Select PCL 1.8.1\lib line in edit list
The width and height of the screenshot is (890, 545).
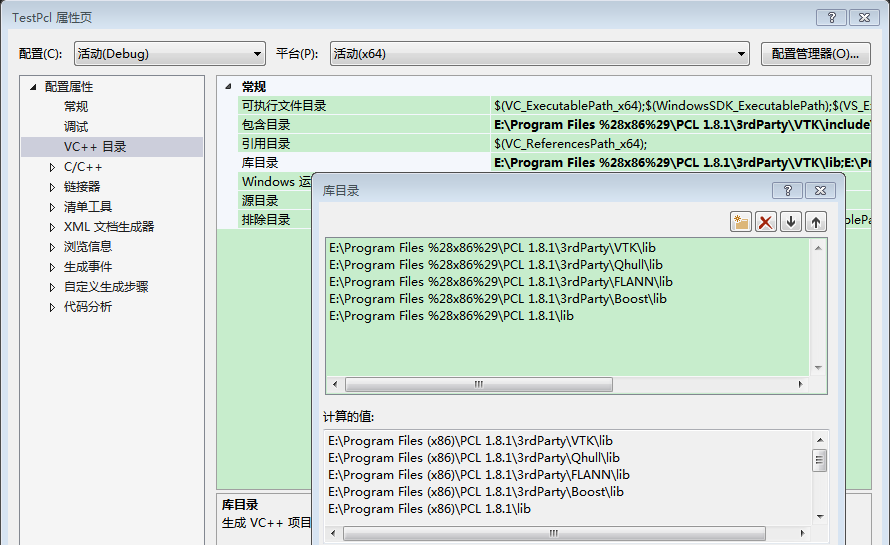[x=451, y=316]
